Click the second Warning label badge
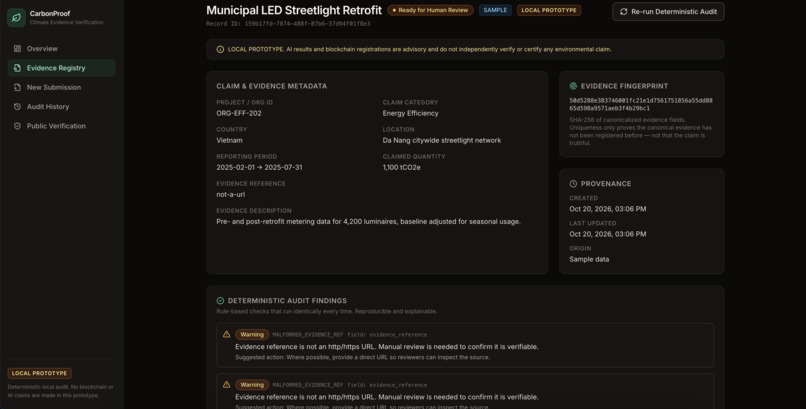The width and height of the screenshot is (806, 409). pos(252,385)
